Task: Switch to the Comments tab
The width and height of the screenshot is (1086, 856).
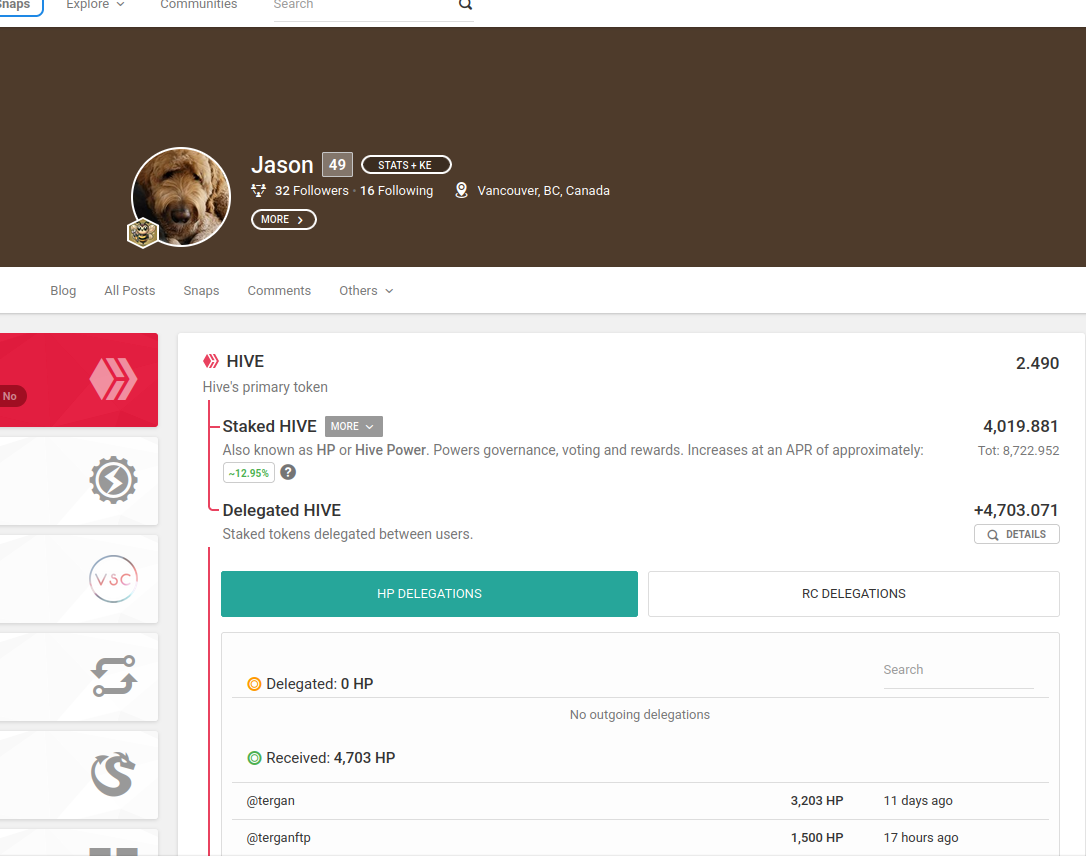Action: (279, 291)
